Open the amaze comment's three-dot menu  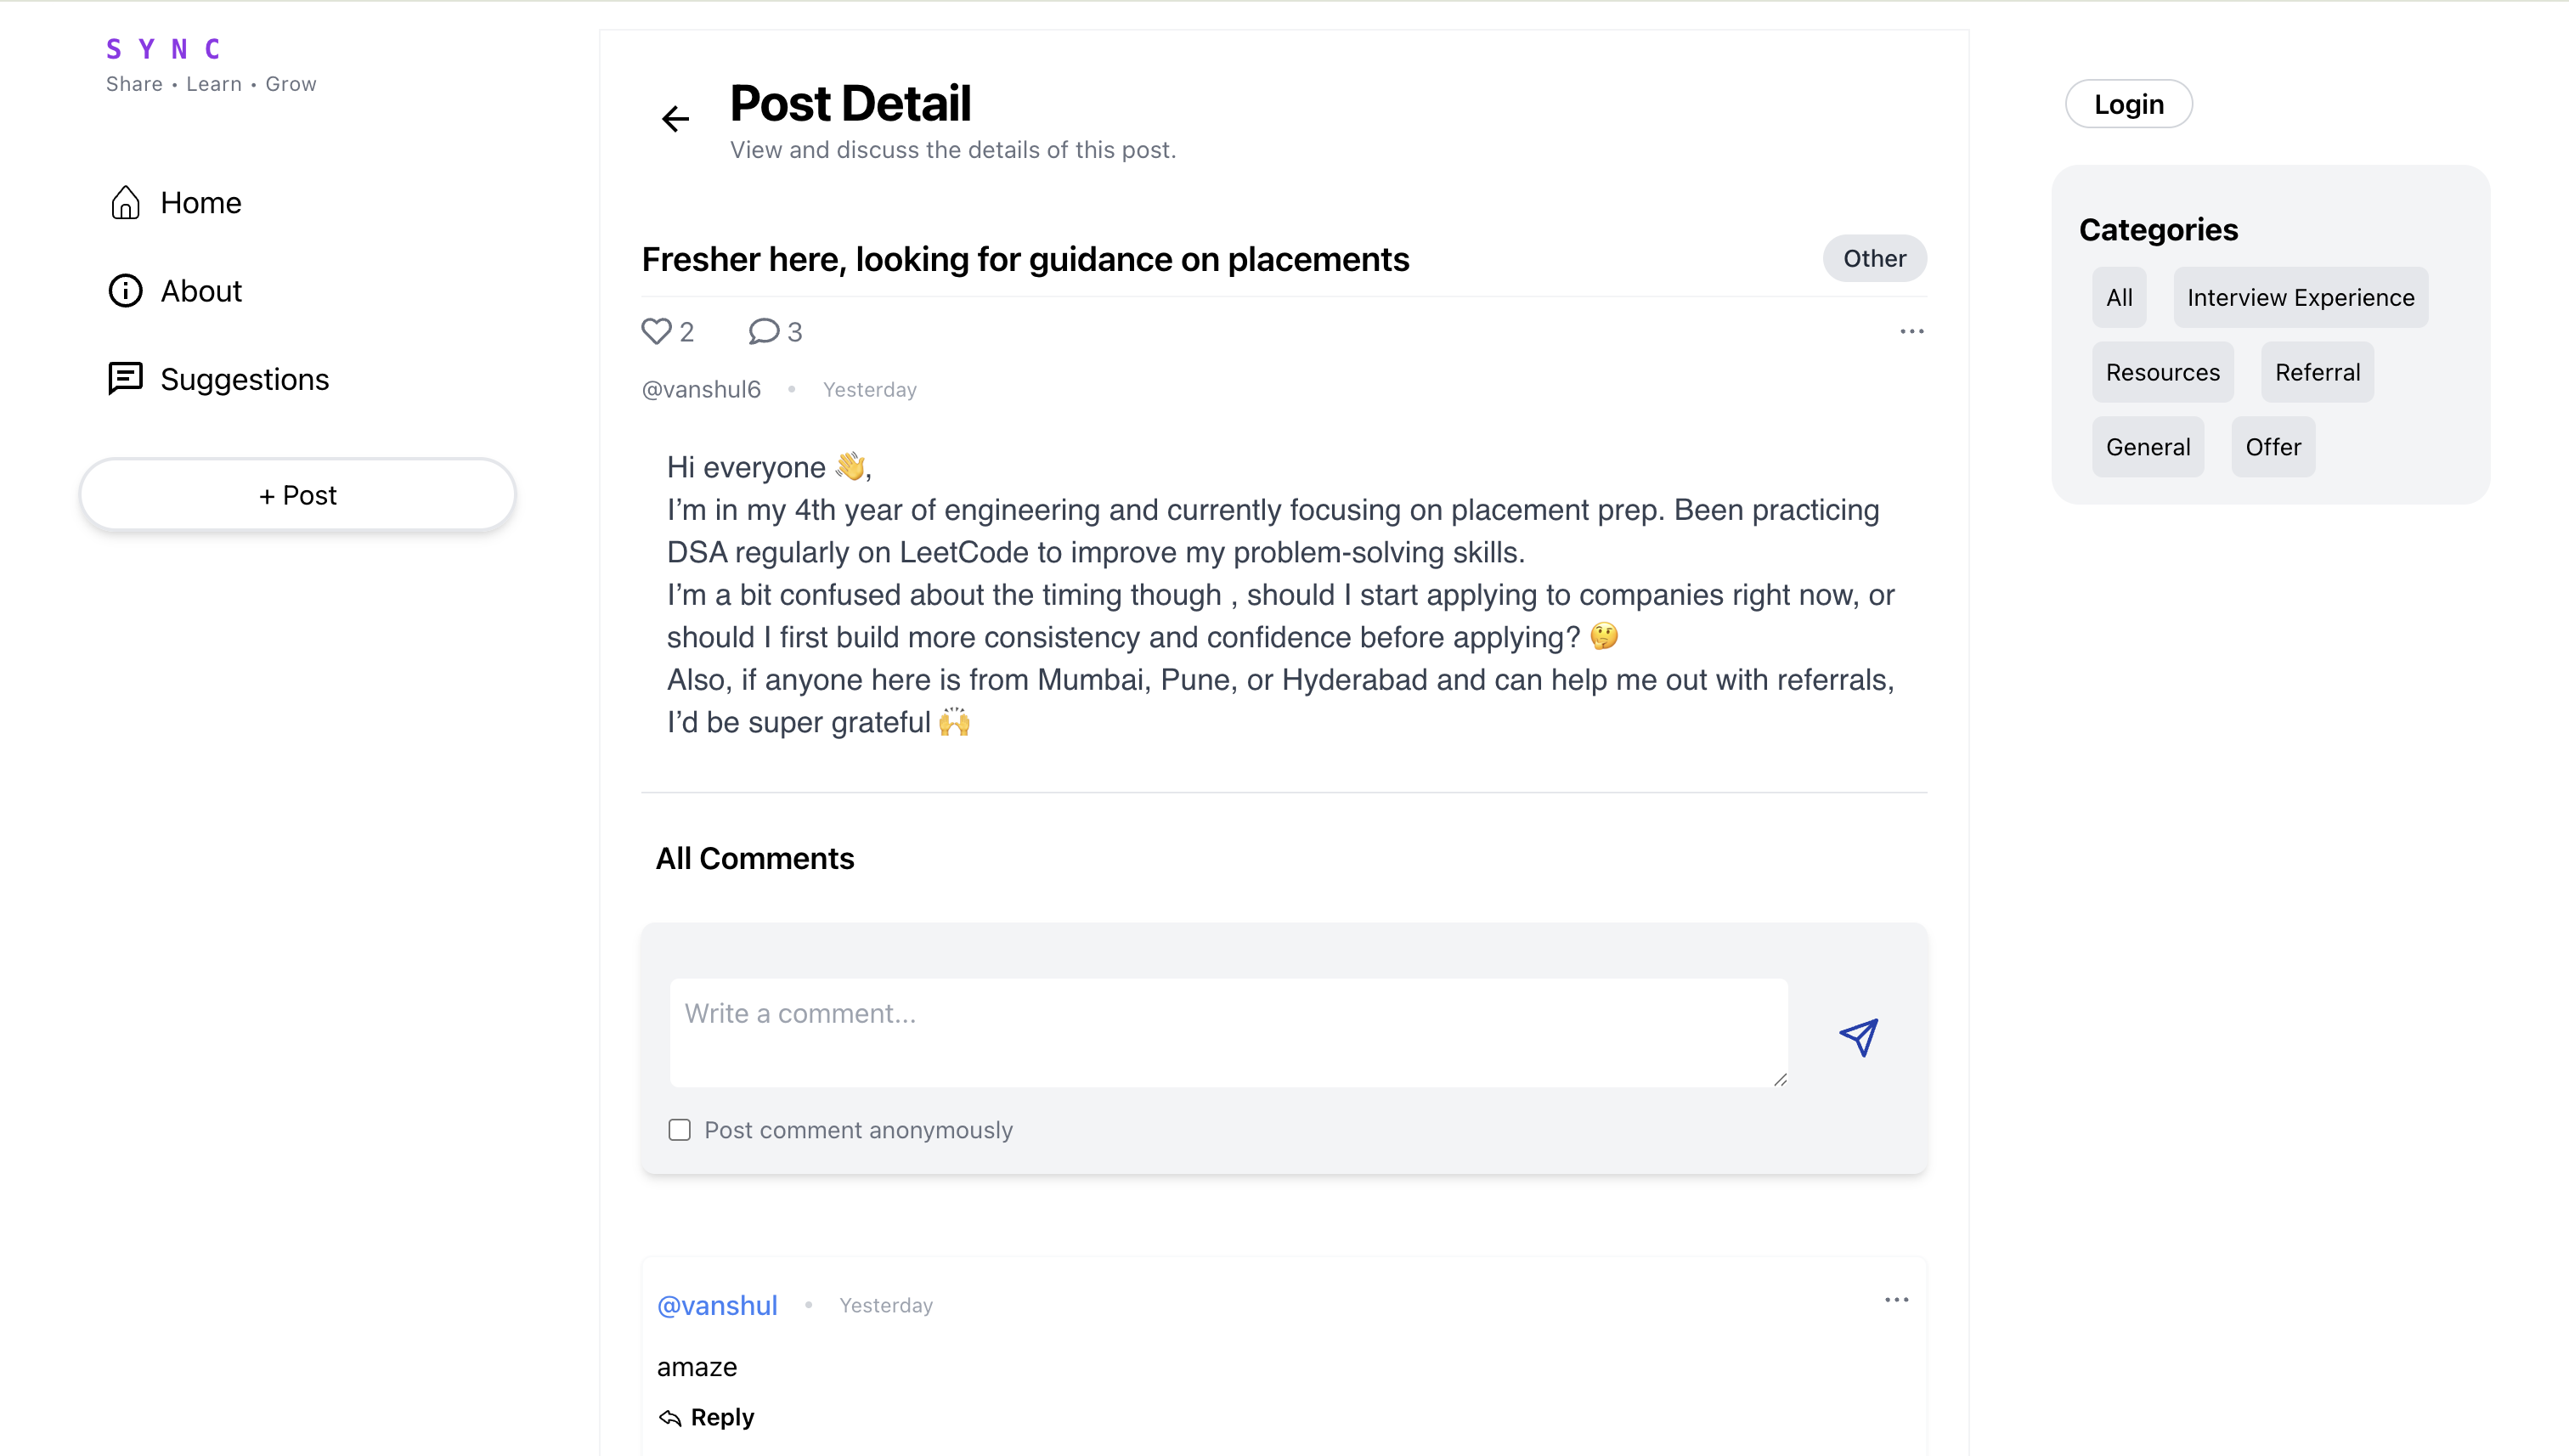point(1896,1300)
